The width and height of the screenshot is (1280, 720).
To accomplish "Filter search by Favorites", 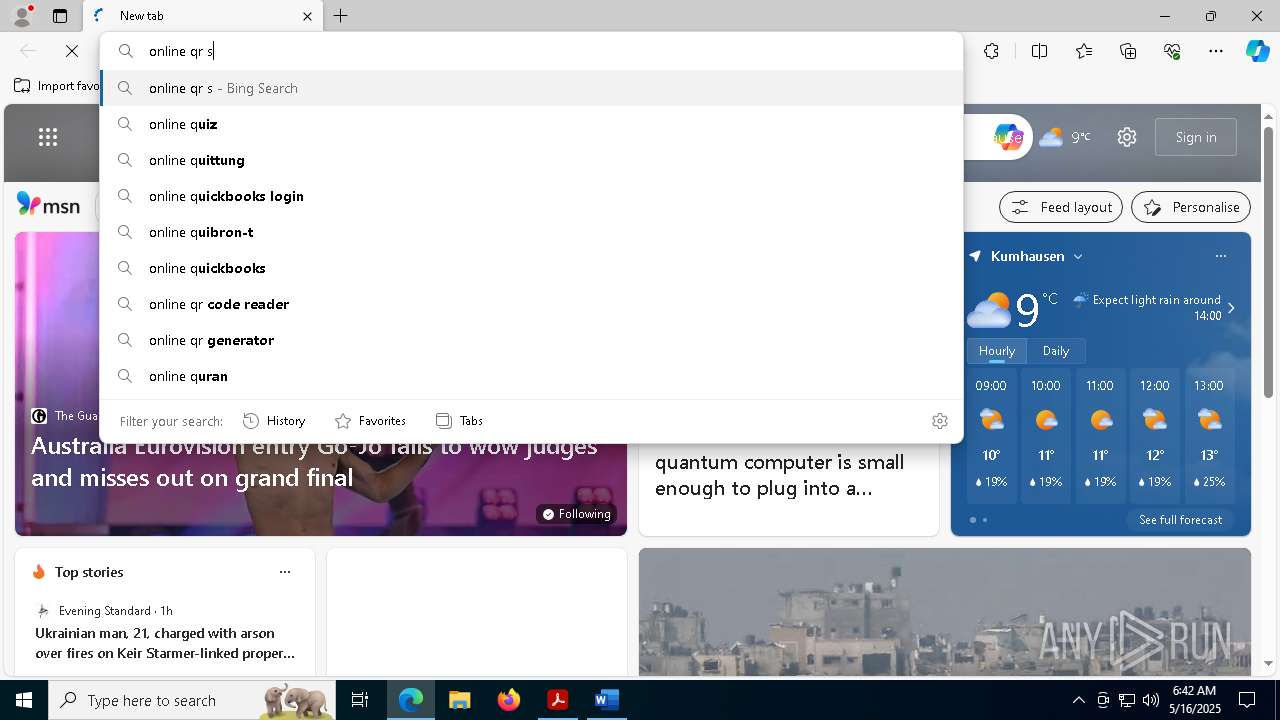I will click(x=370, y=421).
